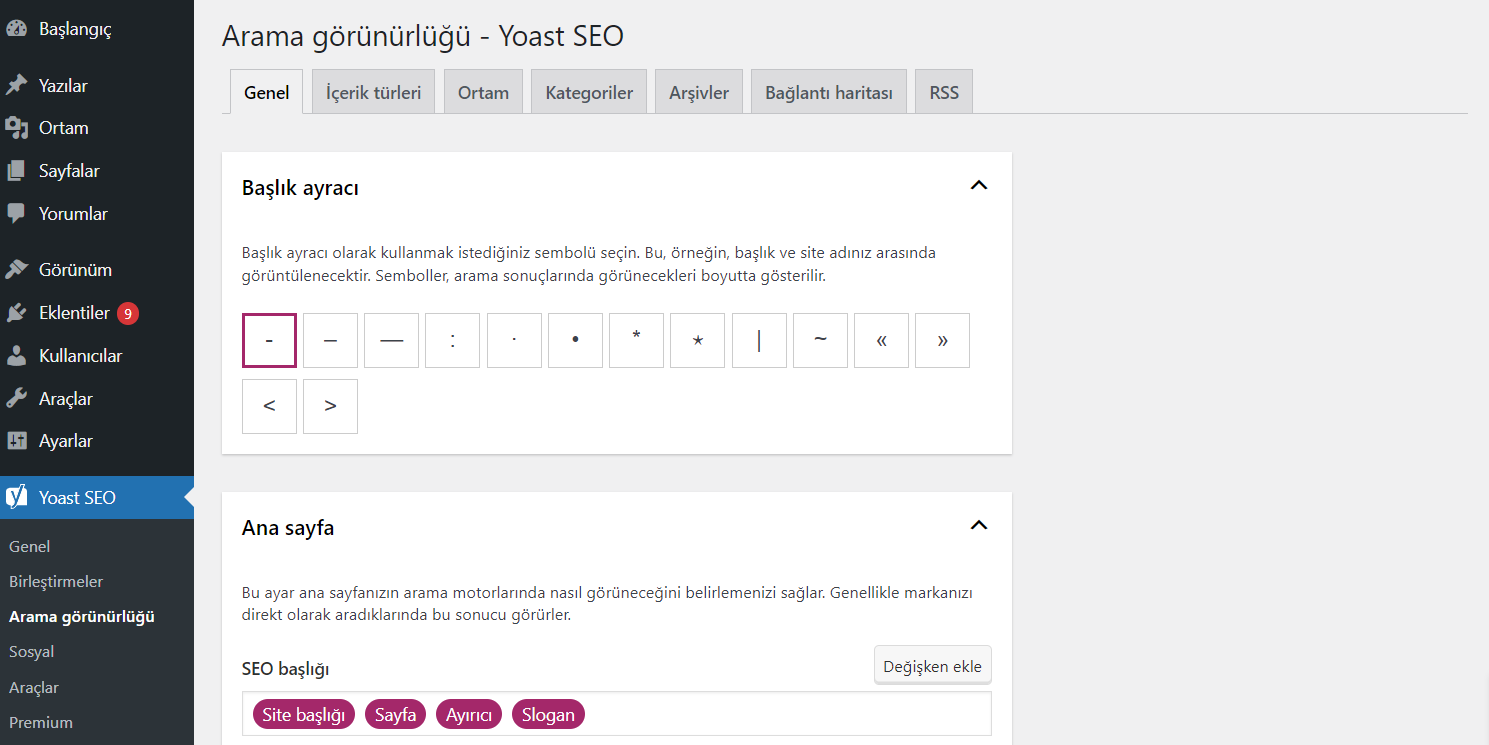Select the em dash separator

click(391, 340)
